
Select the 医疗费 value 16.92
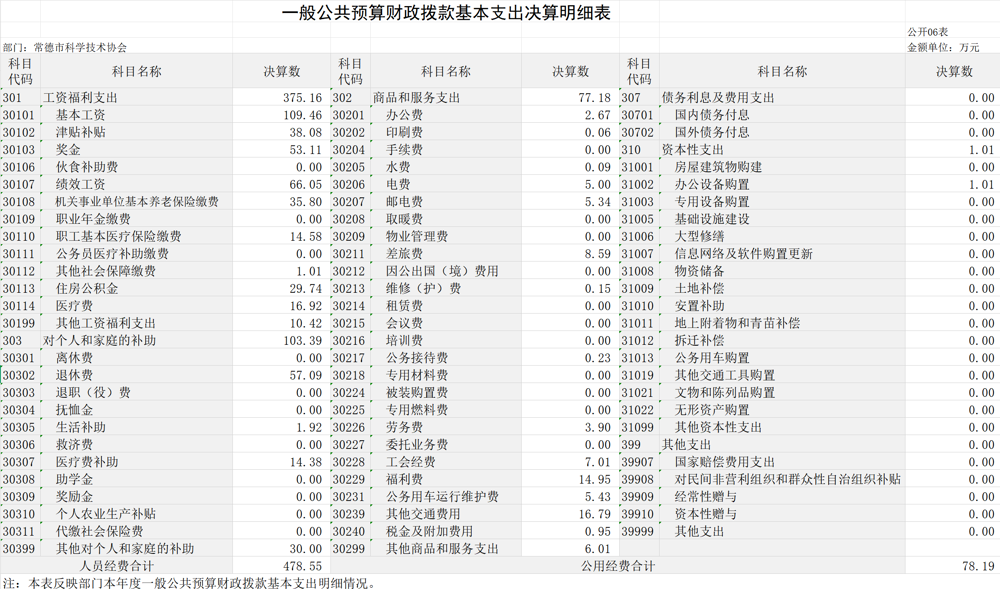tap(306, 306)
